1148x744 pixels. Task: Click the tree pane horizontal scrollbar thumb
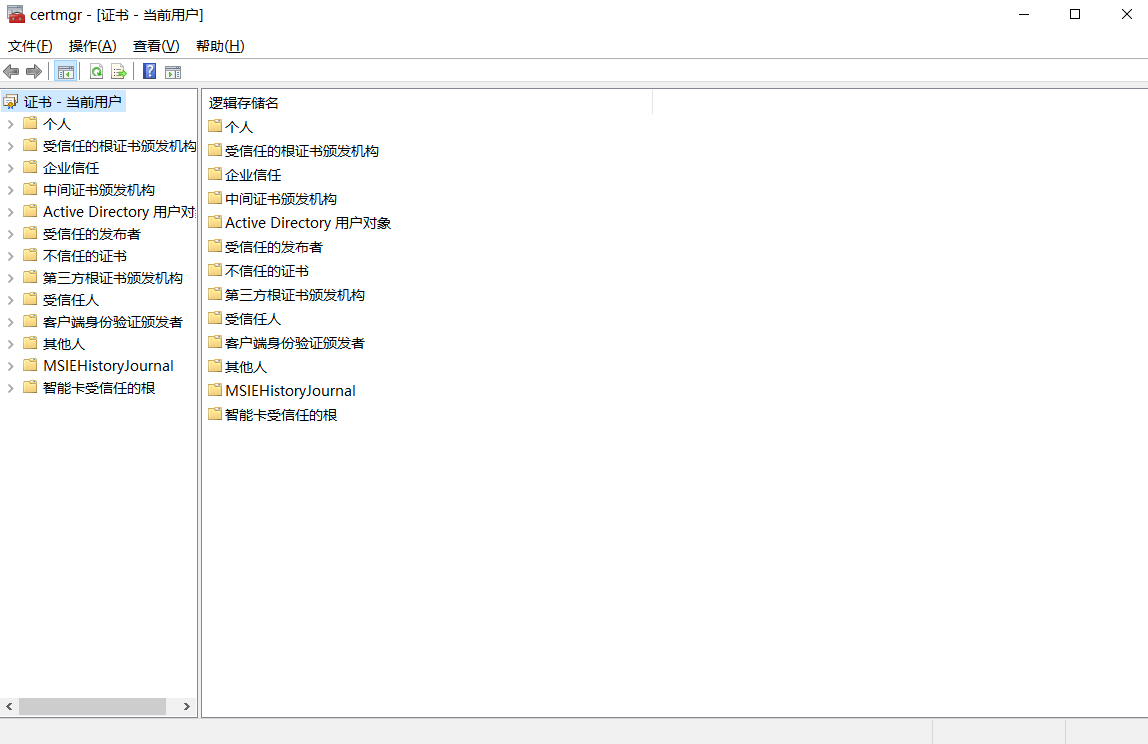(92, 707)
